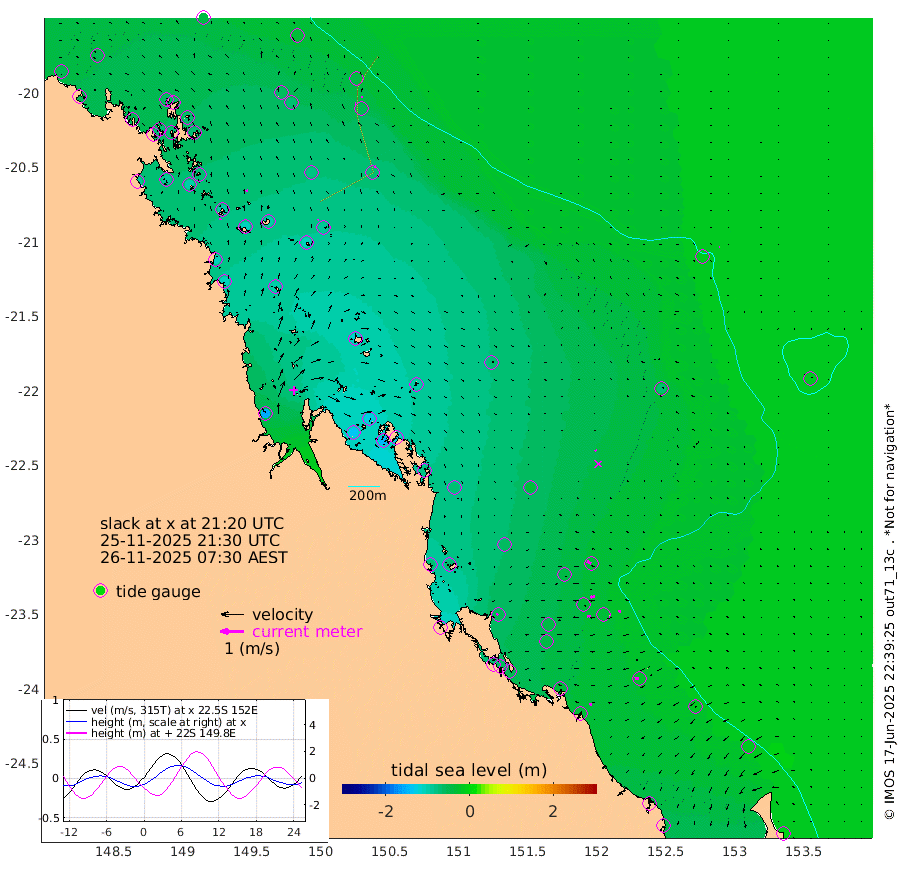900x874 pixels.
Task: Click the '153' longitude axis label
Action: [735, 852]
